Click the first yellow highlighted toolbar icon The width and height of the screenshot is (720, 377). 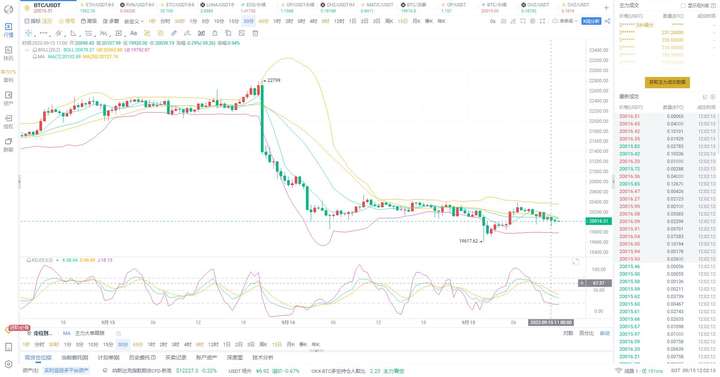(147, 33)
